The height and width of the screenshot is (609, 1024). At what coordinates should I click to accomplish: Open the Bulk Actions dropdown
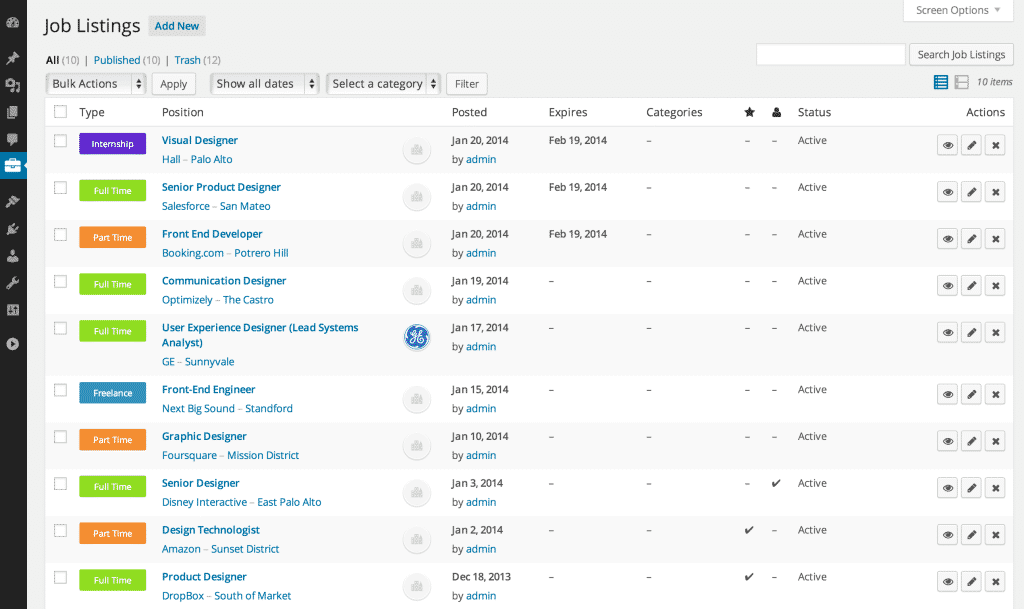[95, 83]
